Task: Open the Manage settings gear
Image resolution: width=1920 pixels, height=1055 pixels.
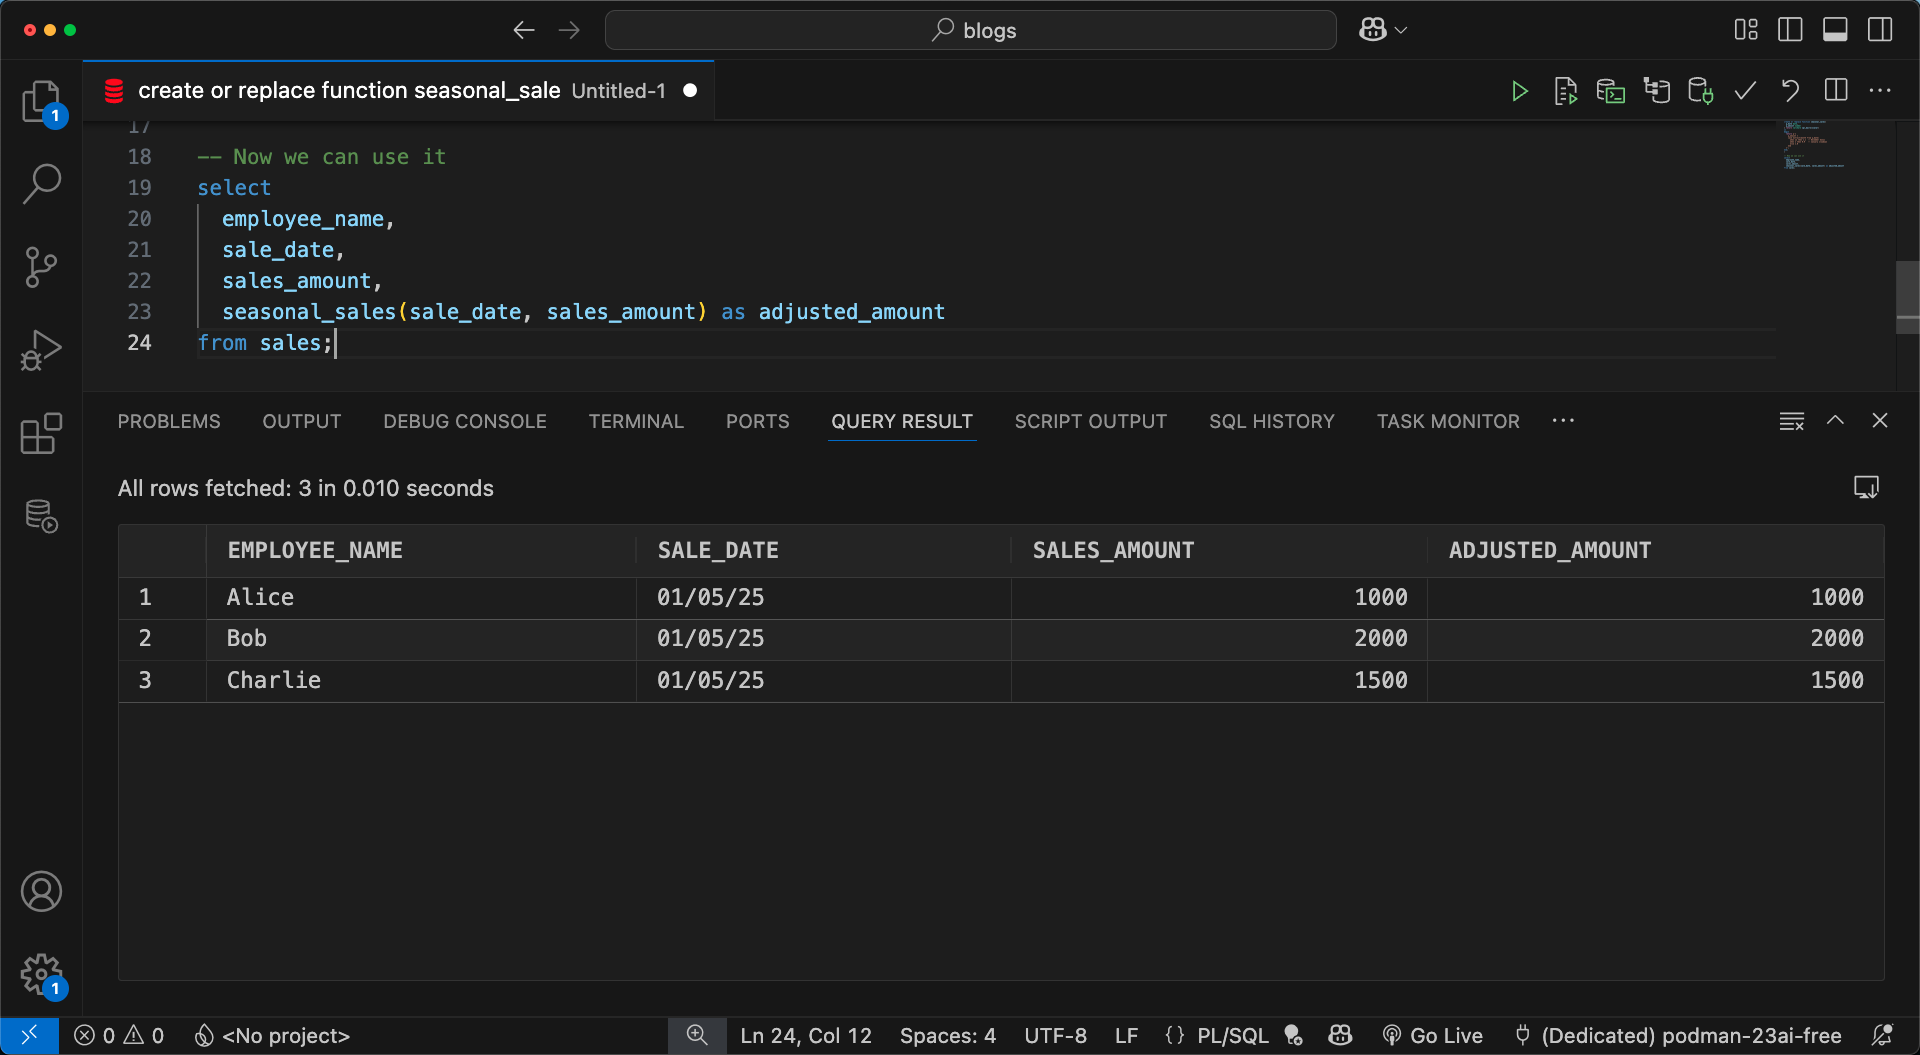Action: pos(41,974)
